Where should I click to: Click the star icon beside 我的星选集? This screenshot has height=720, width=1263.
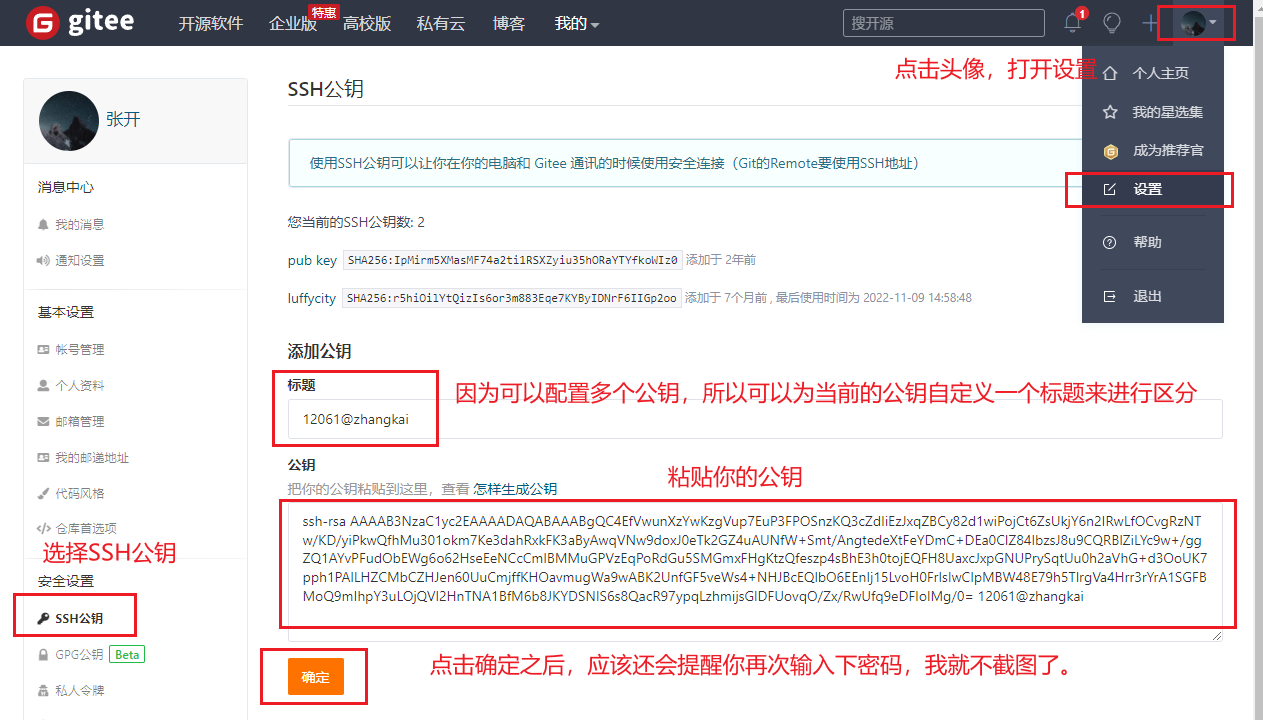[1110, 112]
